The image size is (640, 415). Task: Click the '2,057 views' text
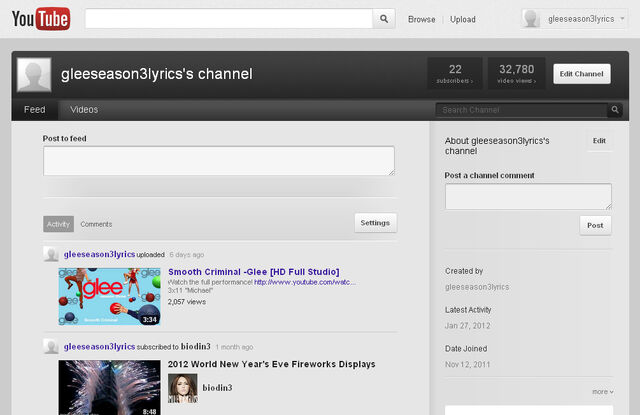pos(187,302)
